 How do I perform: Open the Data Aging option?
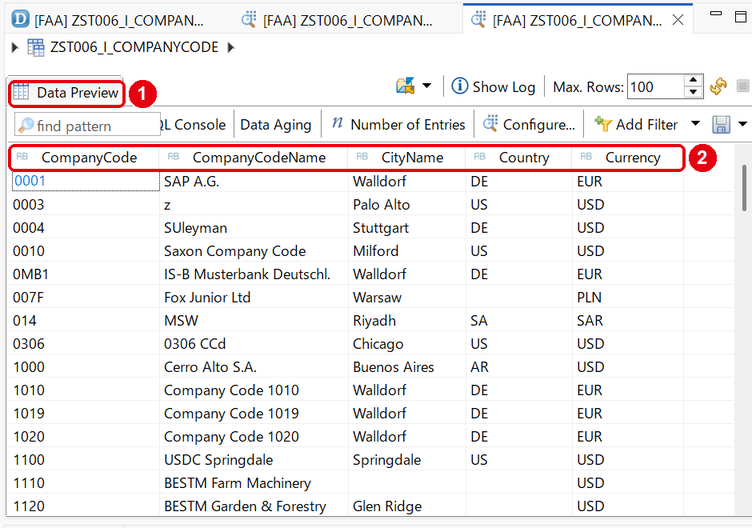[276, 125]
